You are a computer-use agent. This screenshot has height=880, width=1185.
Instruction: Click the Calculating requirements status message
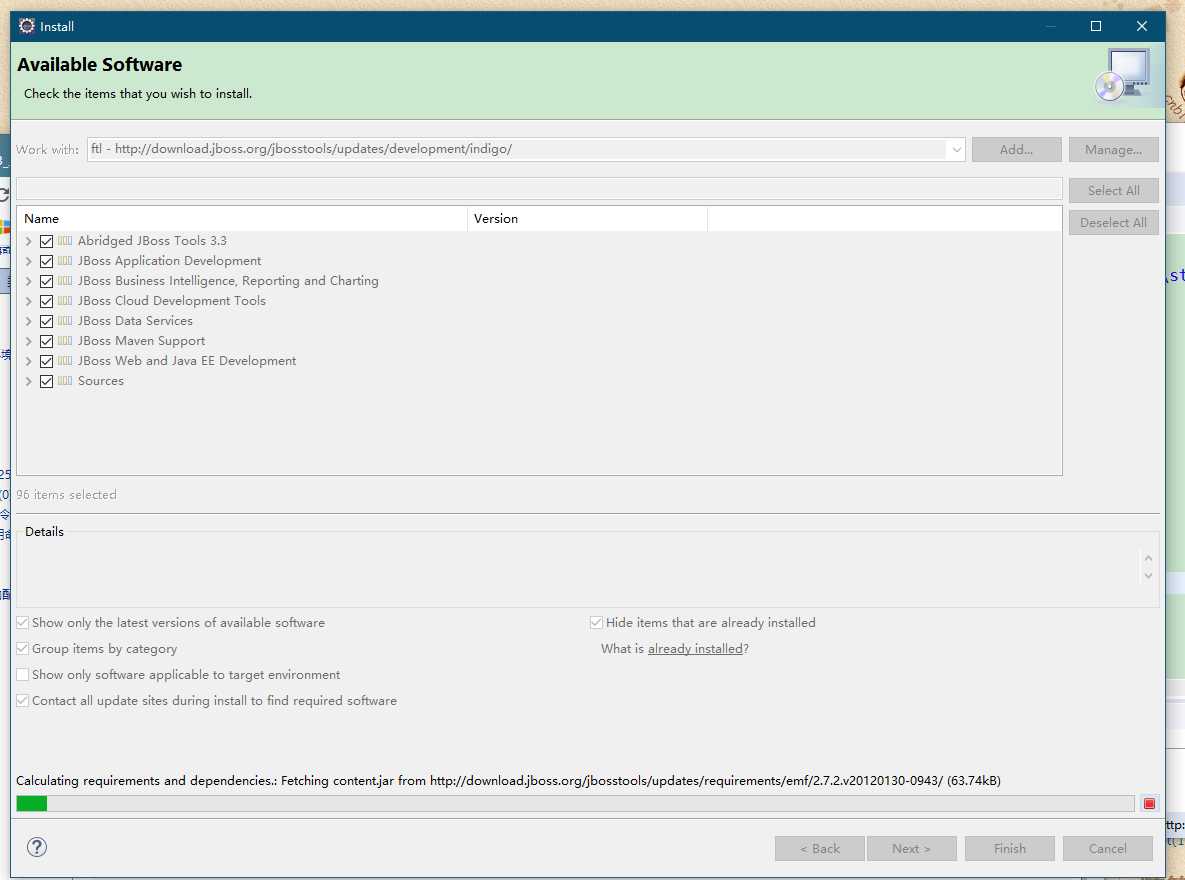point(508,780)
